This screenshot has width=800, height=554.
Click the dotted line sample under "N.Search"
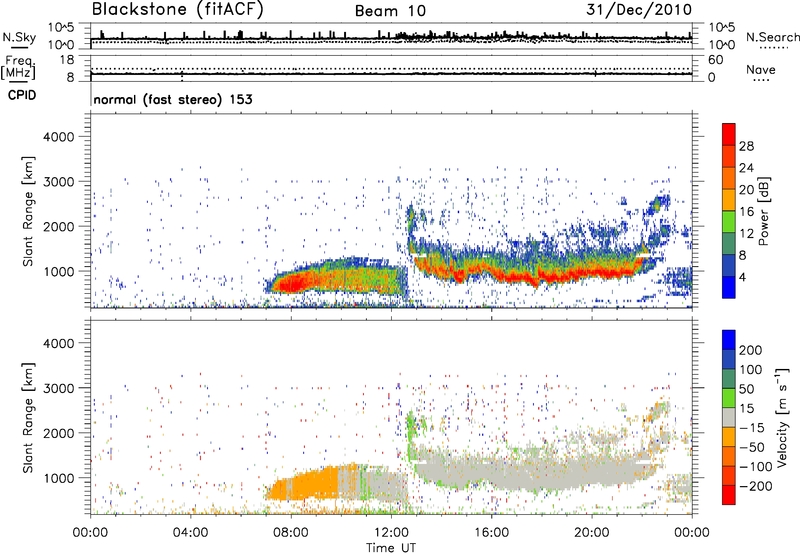772,48
